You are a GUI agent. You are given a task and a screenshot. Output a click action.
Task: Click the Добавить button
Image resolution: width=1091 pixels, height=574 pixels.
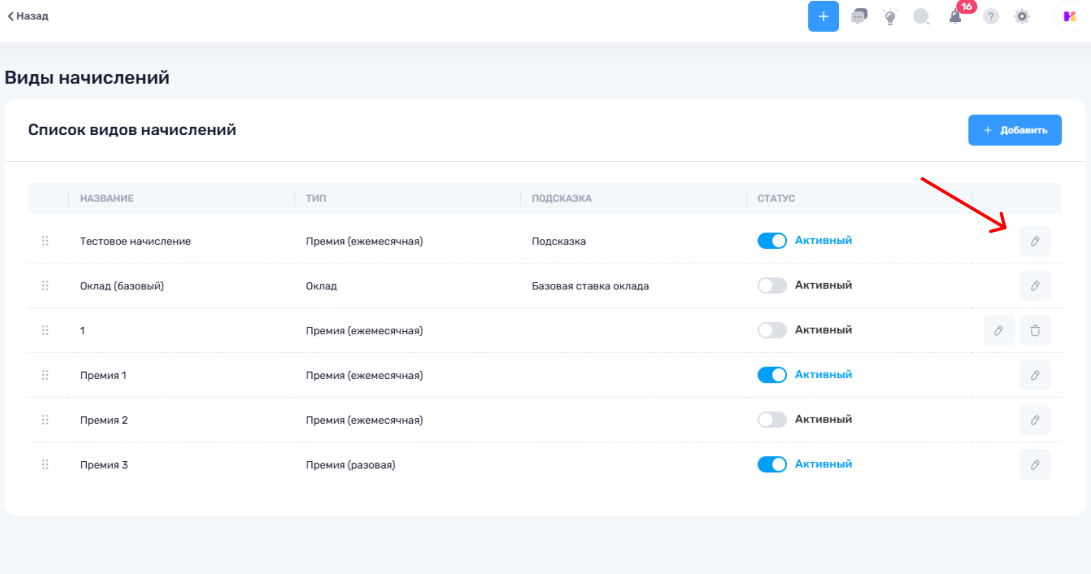1014,130
